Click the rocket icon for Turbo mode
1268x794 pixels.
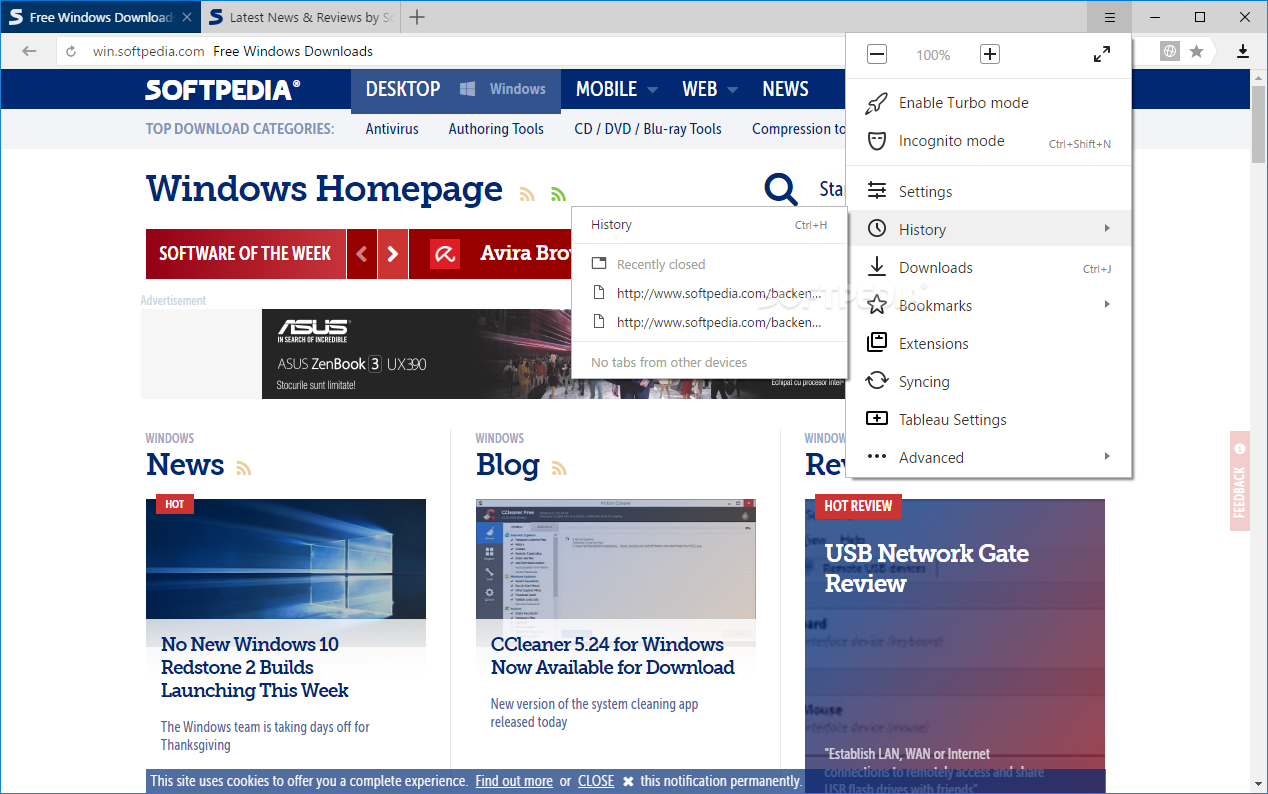coord(877,103)
